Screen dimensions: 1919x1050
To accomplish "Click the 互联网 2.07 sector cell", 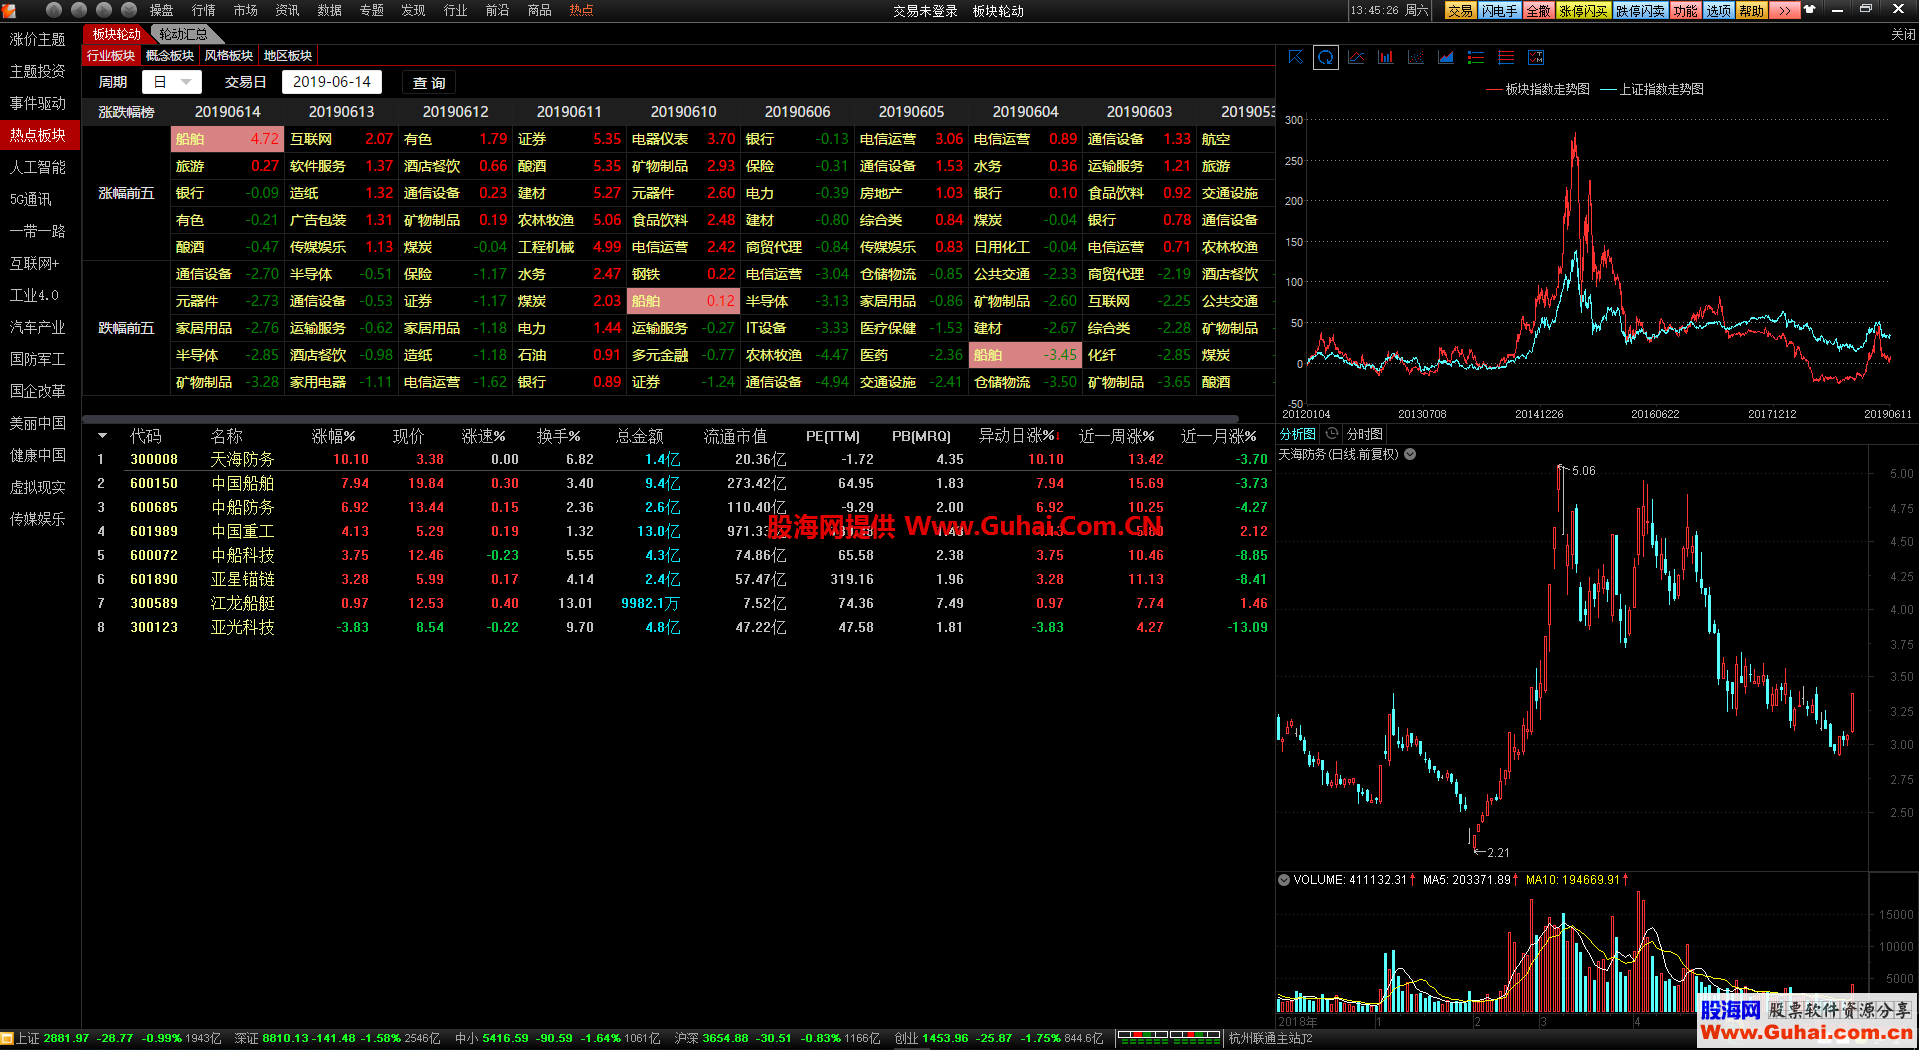I will tap(341, 139).
